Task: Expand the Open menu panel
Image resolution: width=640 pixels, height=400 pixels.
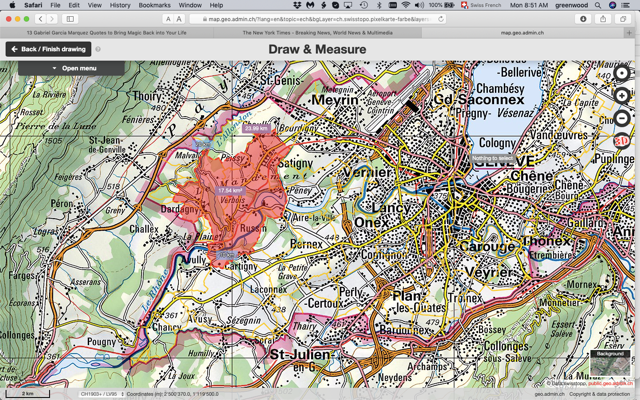Action: coord(72,68)
